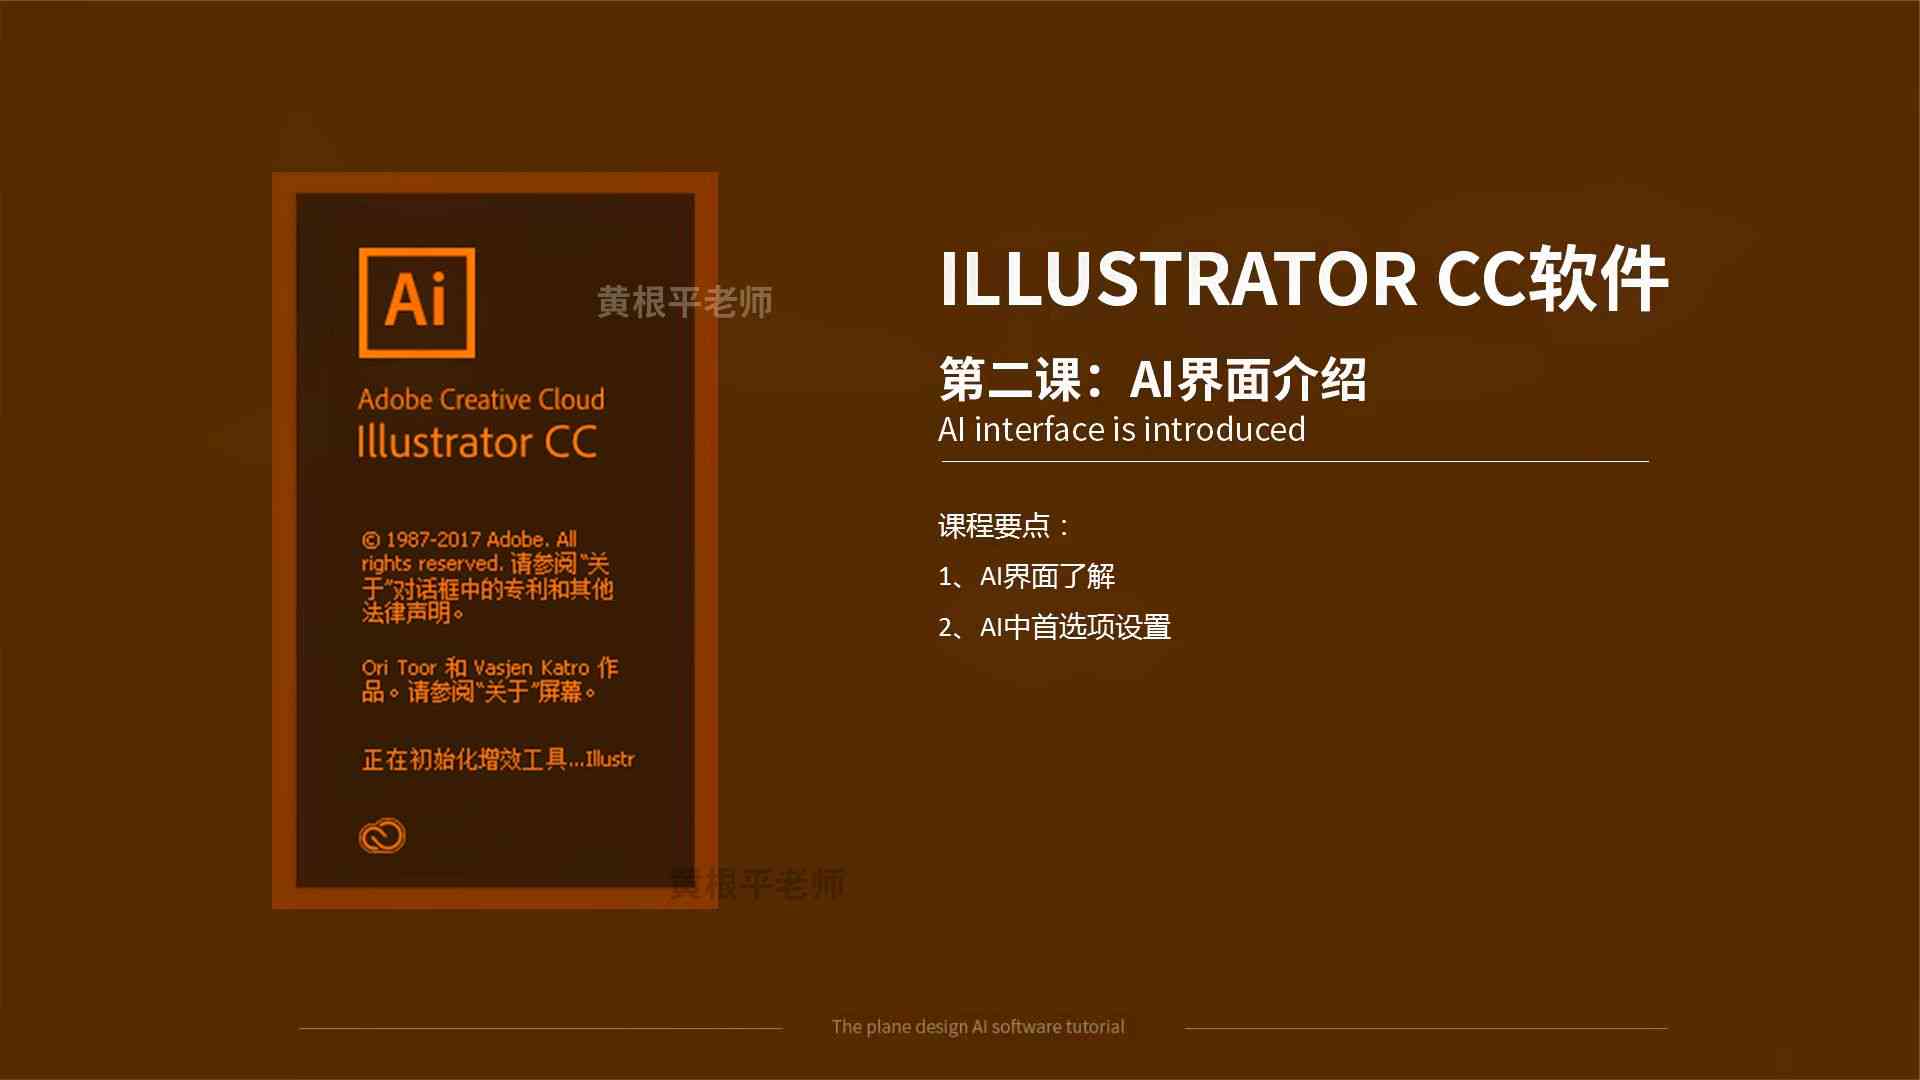Select the Adobe Creative Cloud logo icon

[x=380, y=835]
